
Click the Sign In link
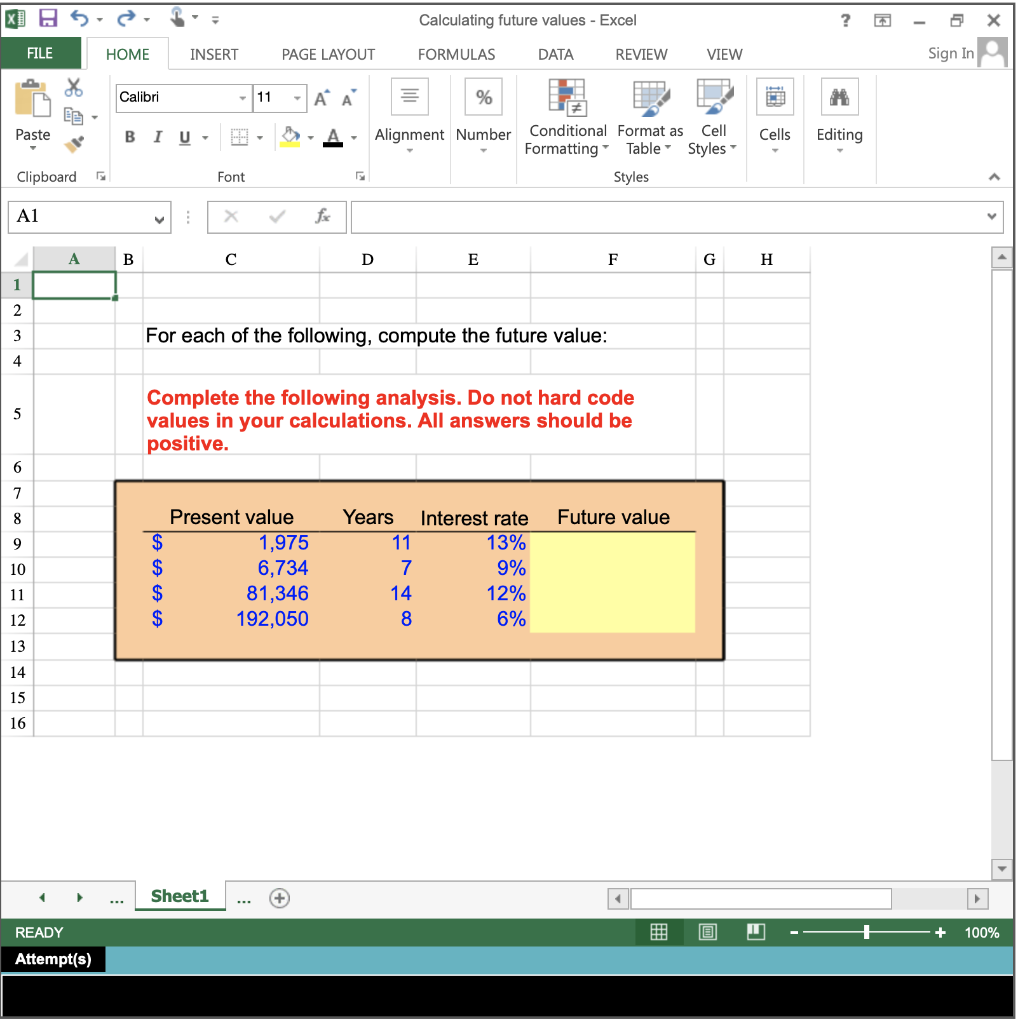(x=949, y=53)
